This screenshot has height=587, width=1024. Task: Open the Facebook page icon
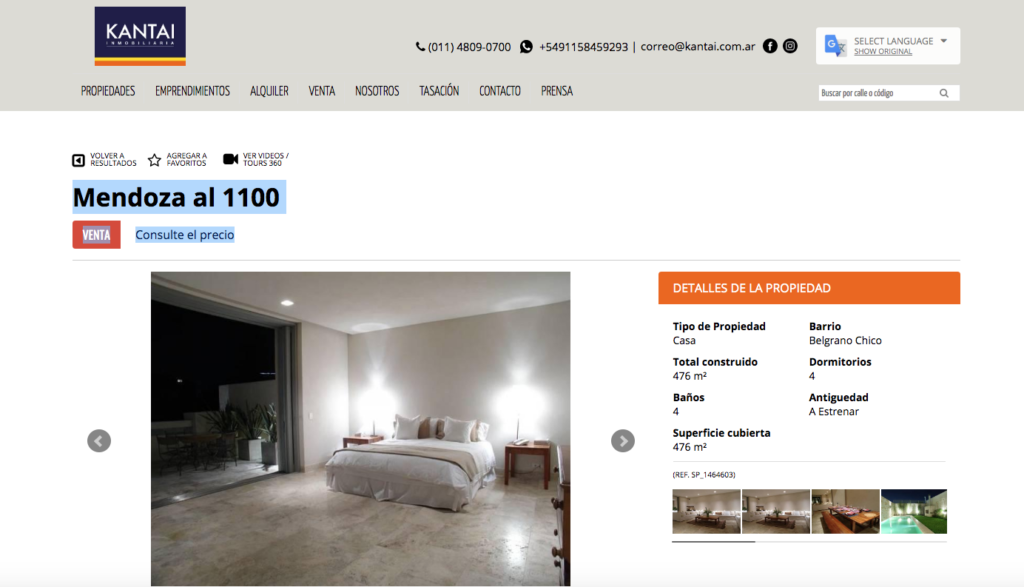[x=770, y=46]
